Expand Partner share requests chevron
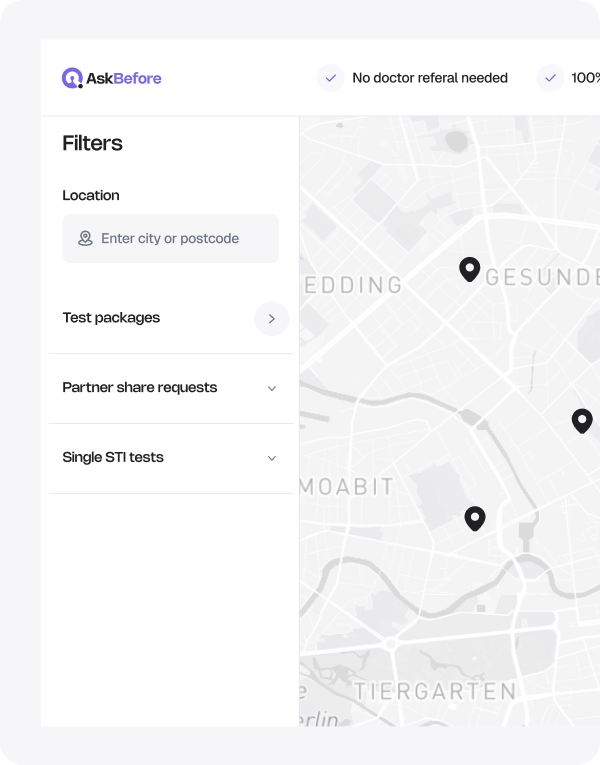600x765 pixels. (x=271, y=388)
